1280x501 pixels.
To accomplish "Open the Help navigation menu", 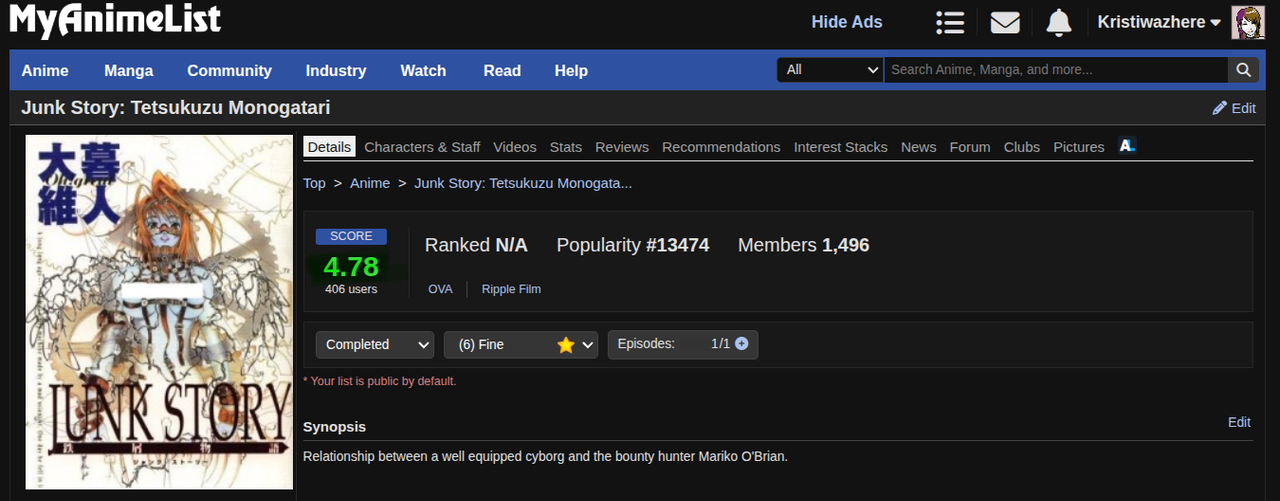I will click(x=571, y=71).
